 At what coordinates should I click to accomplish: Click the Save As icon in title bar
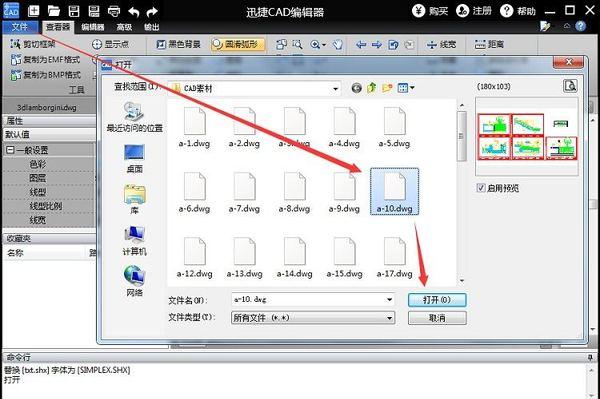click(x=94, y=11)
